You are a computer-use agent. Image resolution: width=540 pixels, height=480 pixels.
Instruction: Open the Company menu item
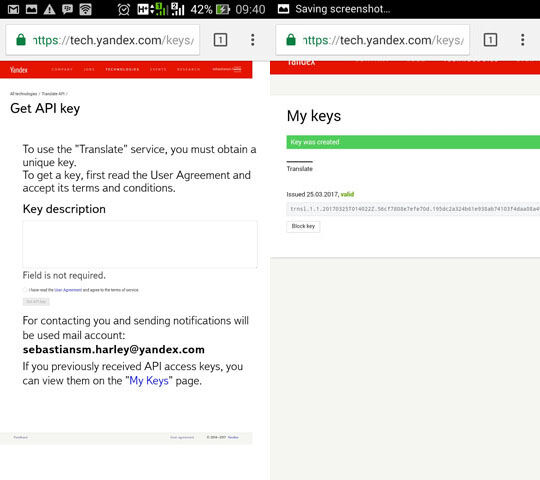[62, 70]
